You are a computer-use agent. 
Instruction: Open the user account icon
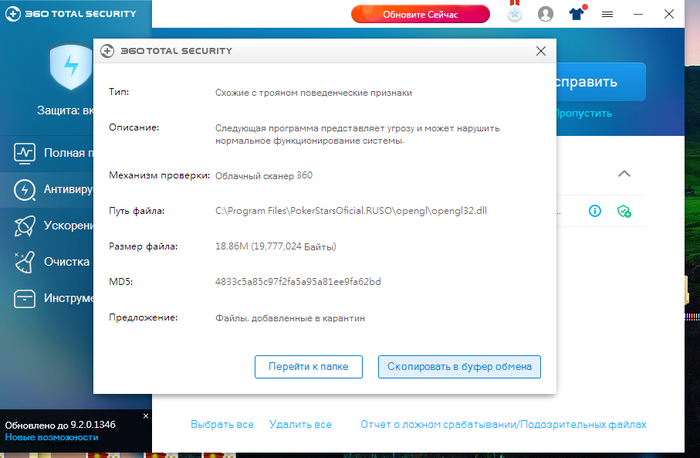pyautogui.click(x=545, y=14)
